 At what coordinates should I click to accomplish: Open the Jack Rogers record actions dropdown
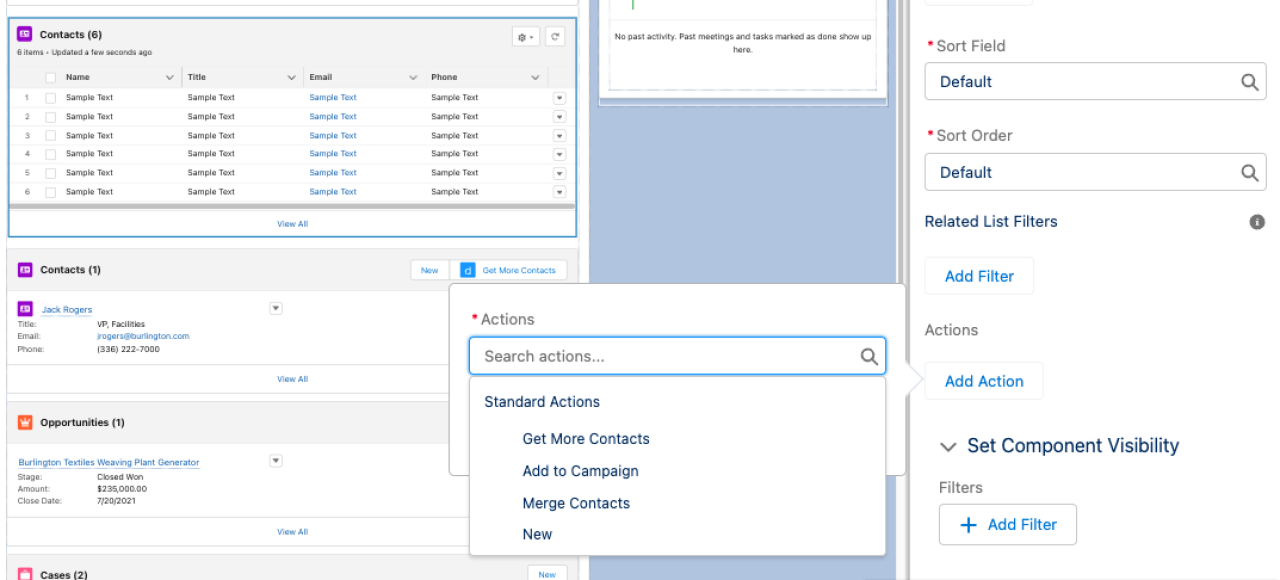coord(276,309)
